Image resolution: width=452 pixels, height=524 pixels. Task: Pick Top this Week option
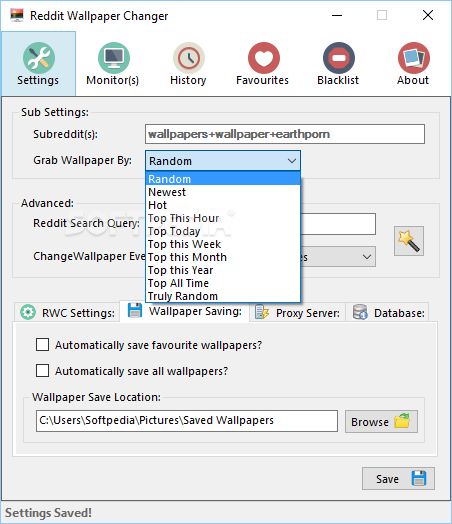223,244
